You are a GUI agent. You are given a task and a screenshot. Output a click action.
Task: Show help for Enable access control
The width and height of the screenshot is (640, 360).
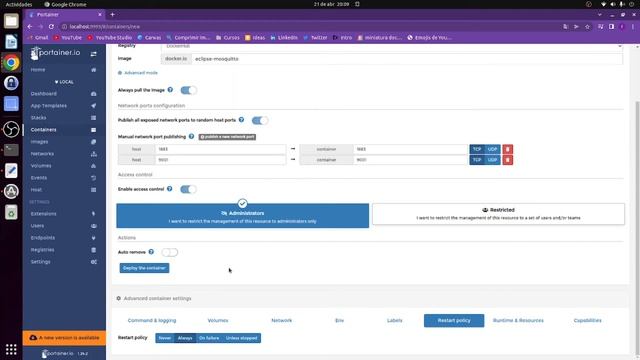pyautogui.click(x=169, y=189)
